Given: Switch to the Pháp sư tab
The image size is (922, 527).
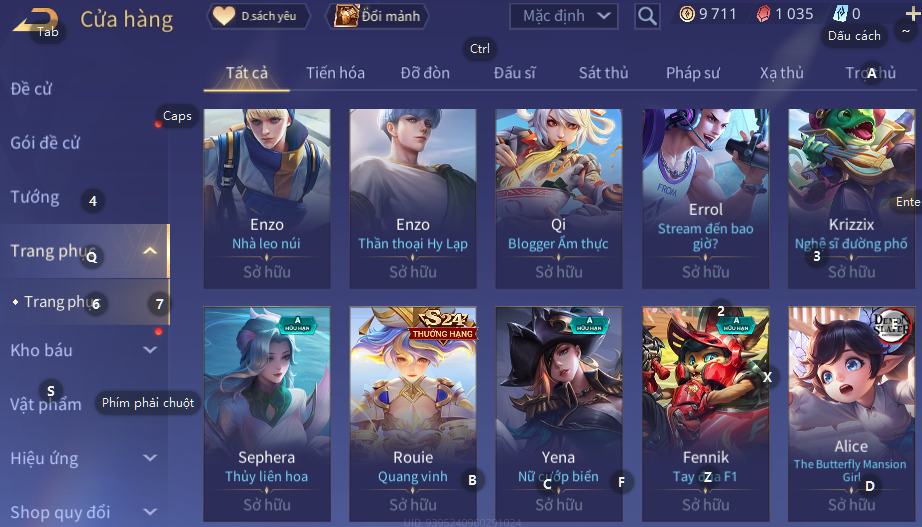Looking at the screenshot, I should pyautogui.click(x=693, y=73).
